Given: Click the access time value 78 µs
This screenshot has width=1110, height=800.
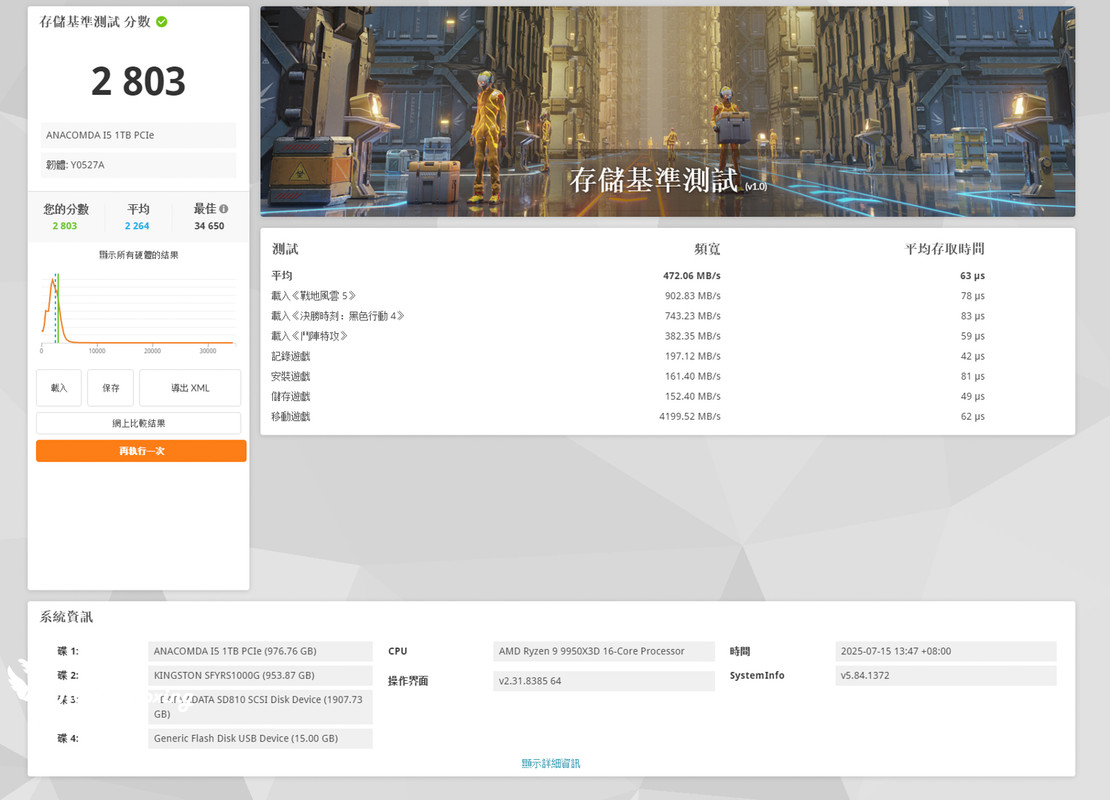Looking at the screenshot, I should pyautogui.click(x=973, y=296).
